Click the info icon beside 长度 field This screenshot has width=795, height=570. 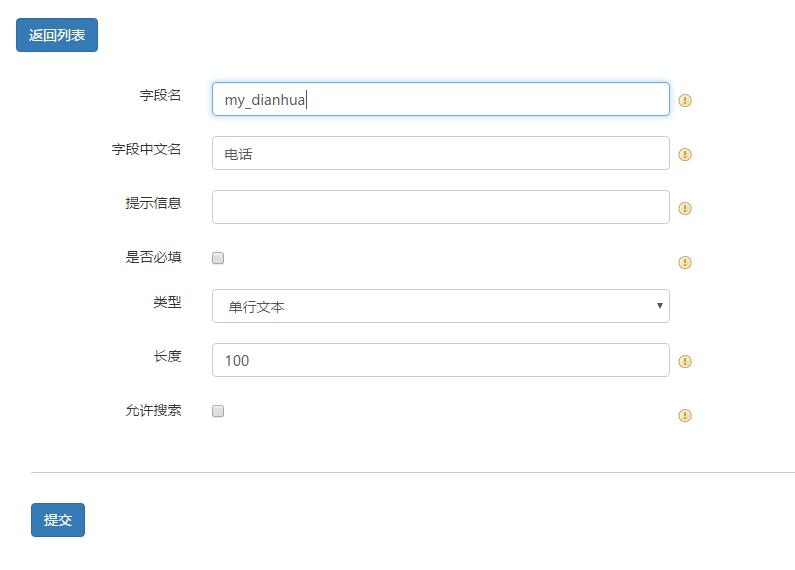point(685,361)
